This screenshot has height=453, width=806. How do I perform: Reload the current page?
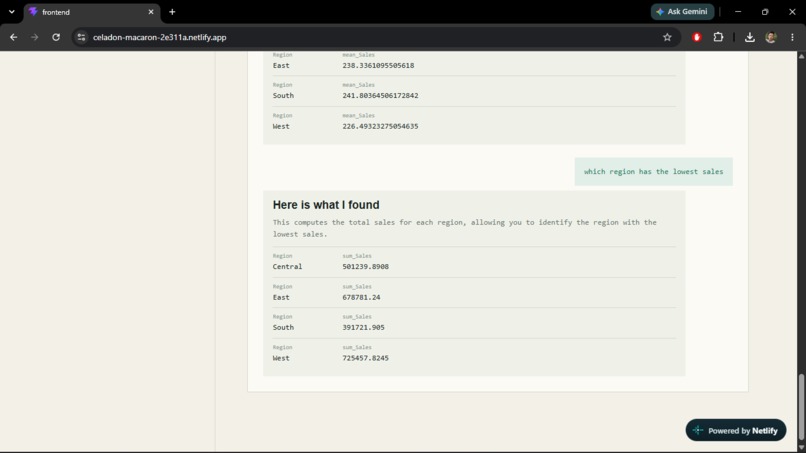click(x=56, y=37)
